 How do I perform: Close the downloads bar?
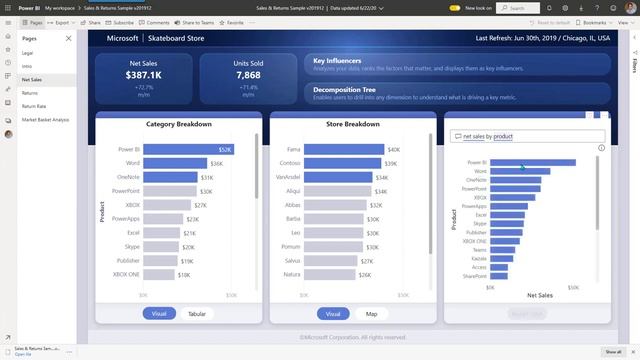tap(633, 351)
